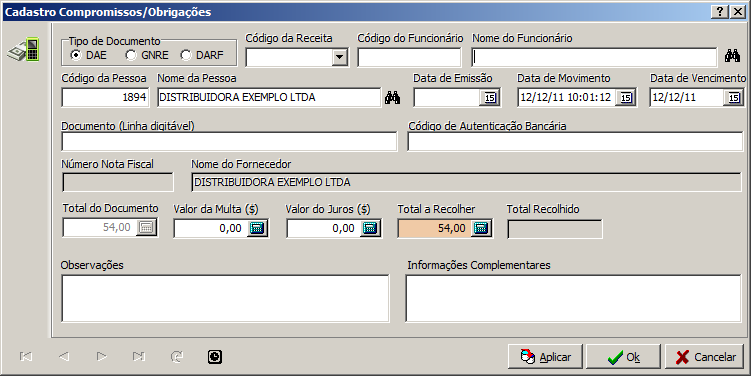This screenshot has width=751, height=376.
Task: Click the refresh record icon
Action: [x=177, y=356]
